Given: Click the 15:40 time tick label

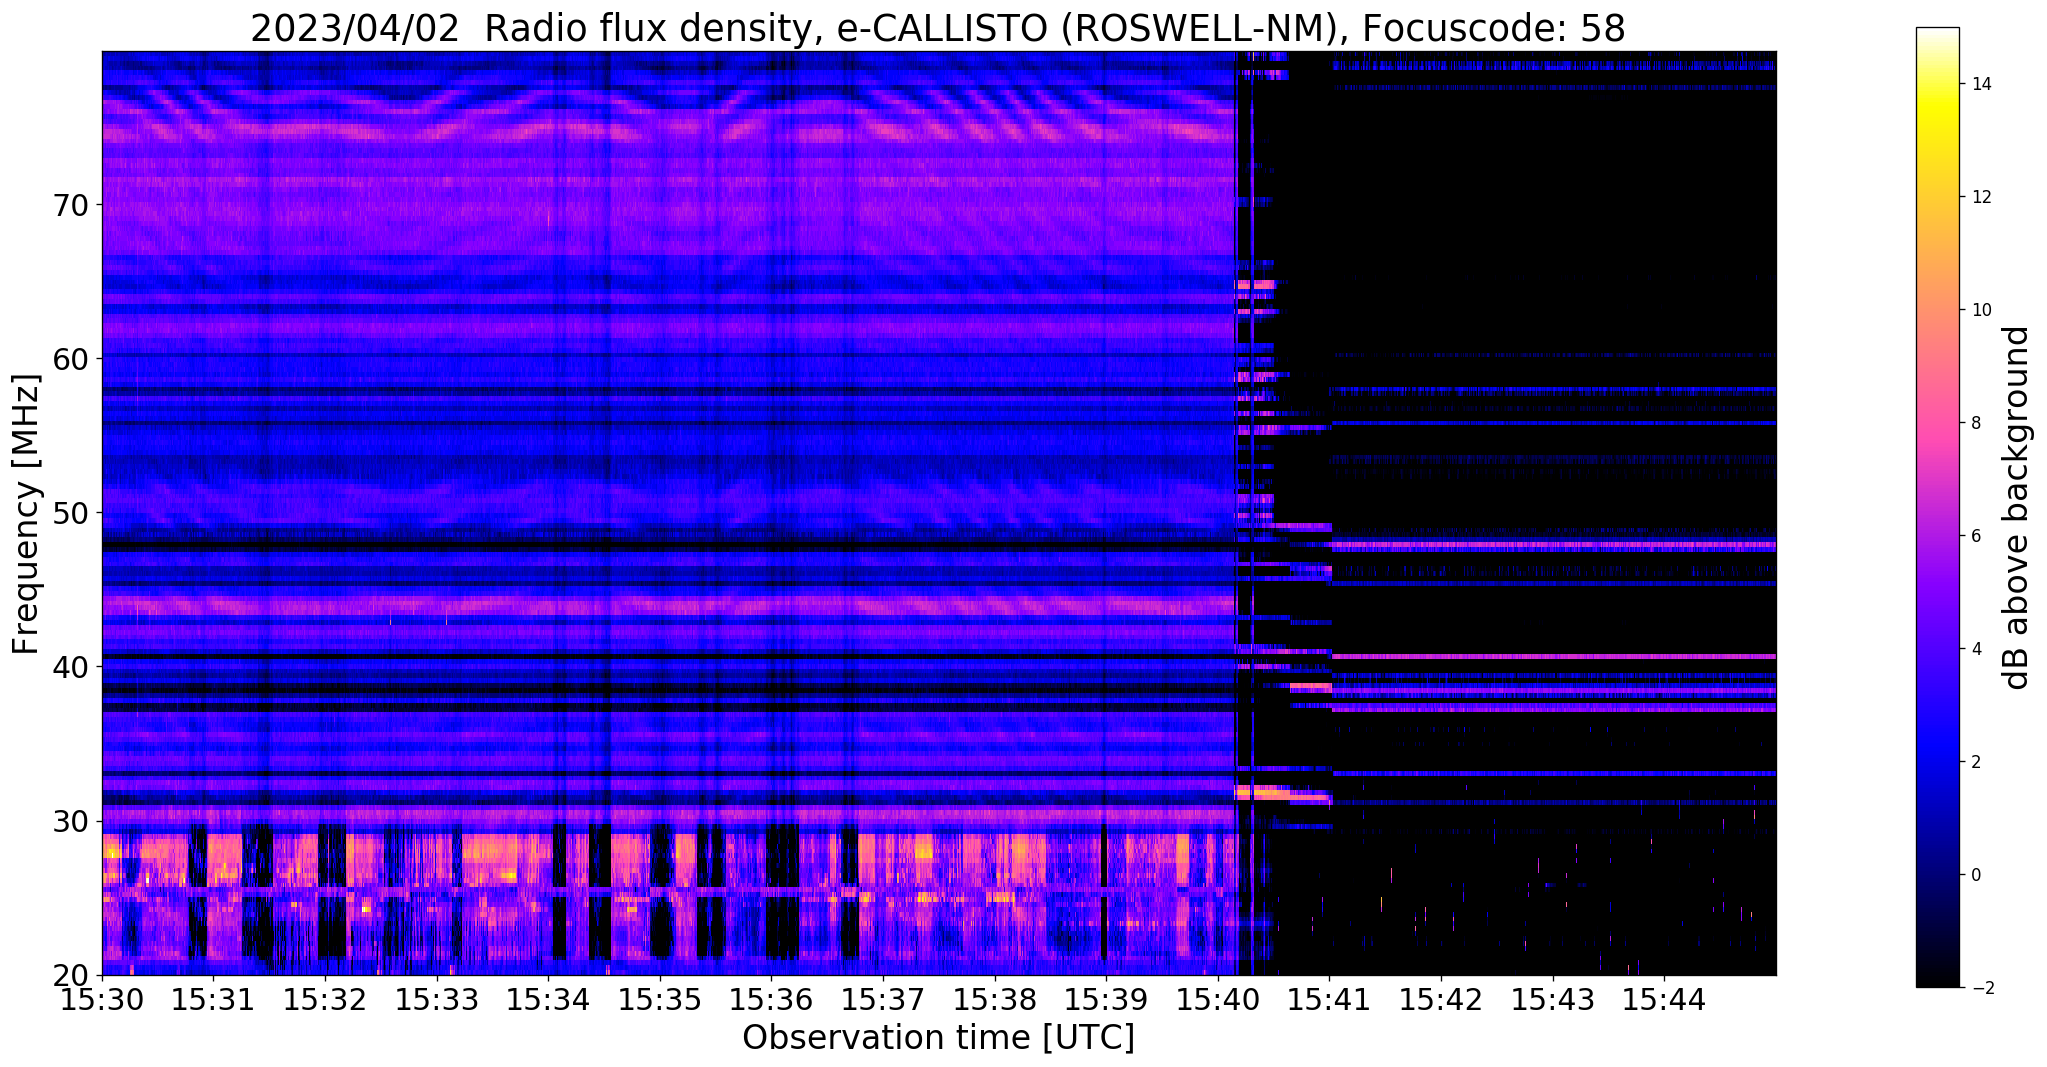Looking at the screenshot, I should tap(1218, 998).
